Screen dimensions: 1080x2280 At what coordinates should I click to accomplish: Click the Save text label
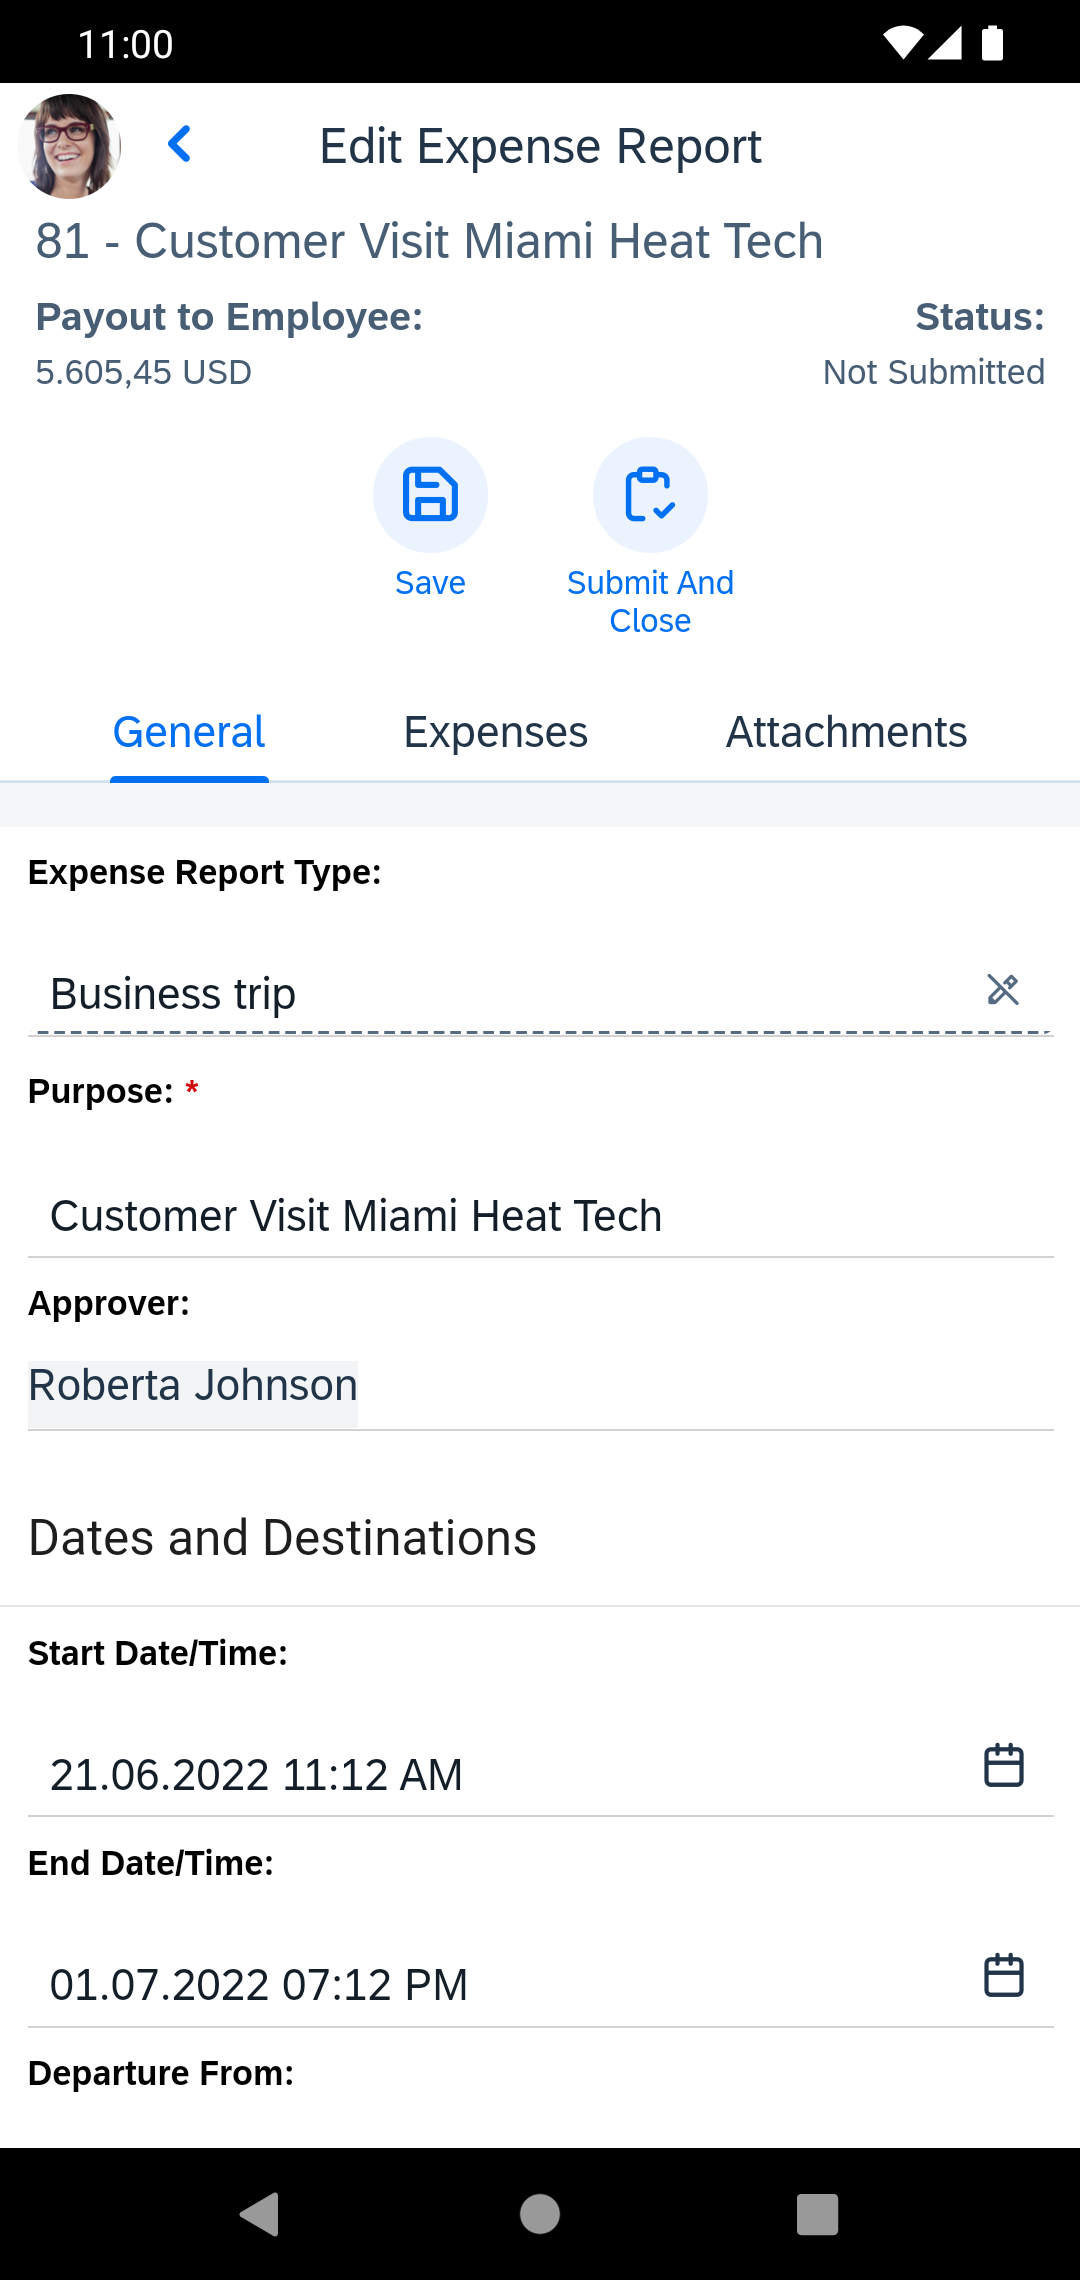pyautogui.click(x=430, y=583)
